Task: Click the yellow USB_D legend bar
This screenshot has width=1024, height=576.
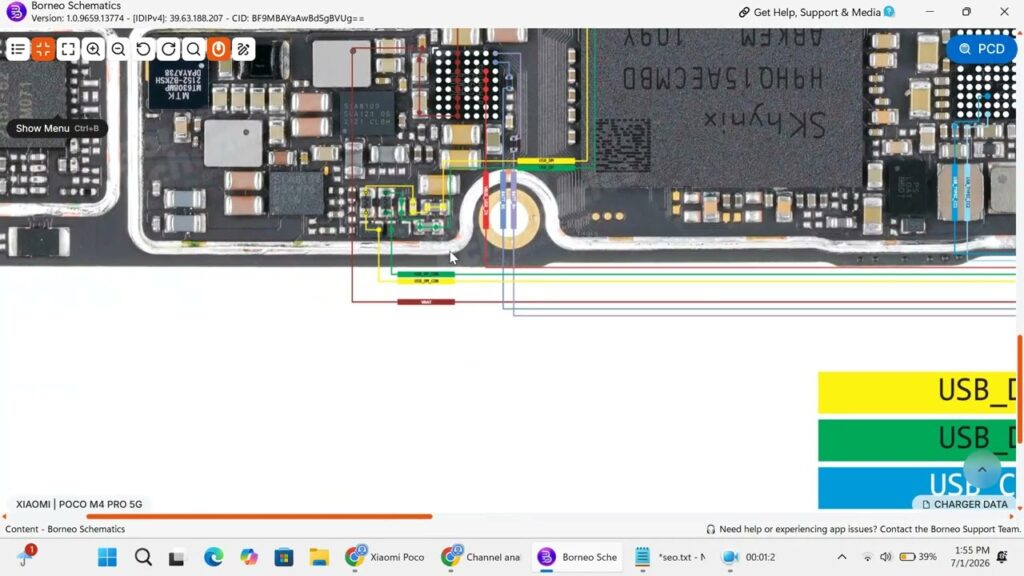Action: coord(917,392)
